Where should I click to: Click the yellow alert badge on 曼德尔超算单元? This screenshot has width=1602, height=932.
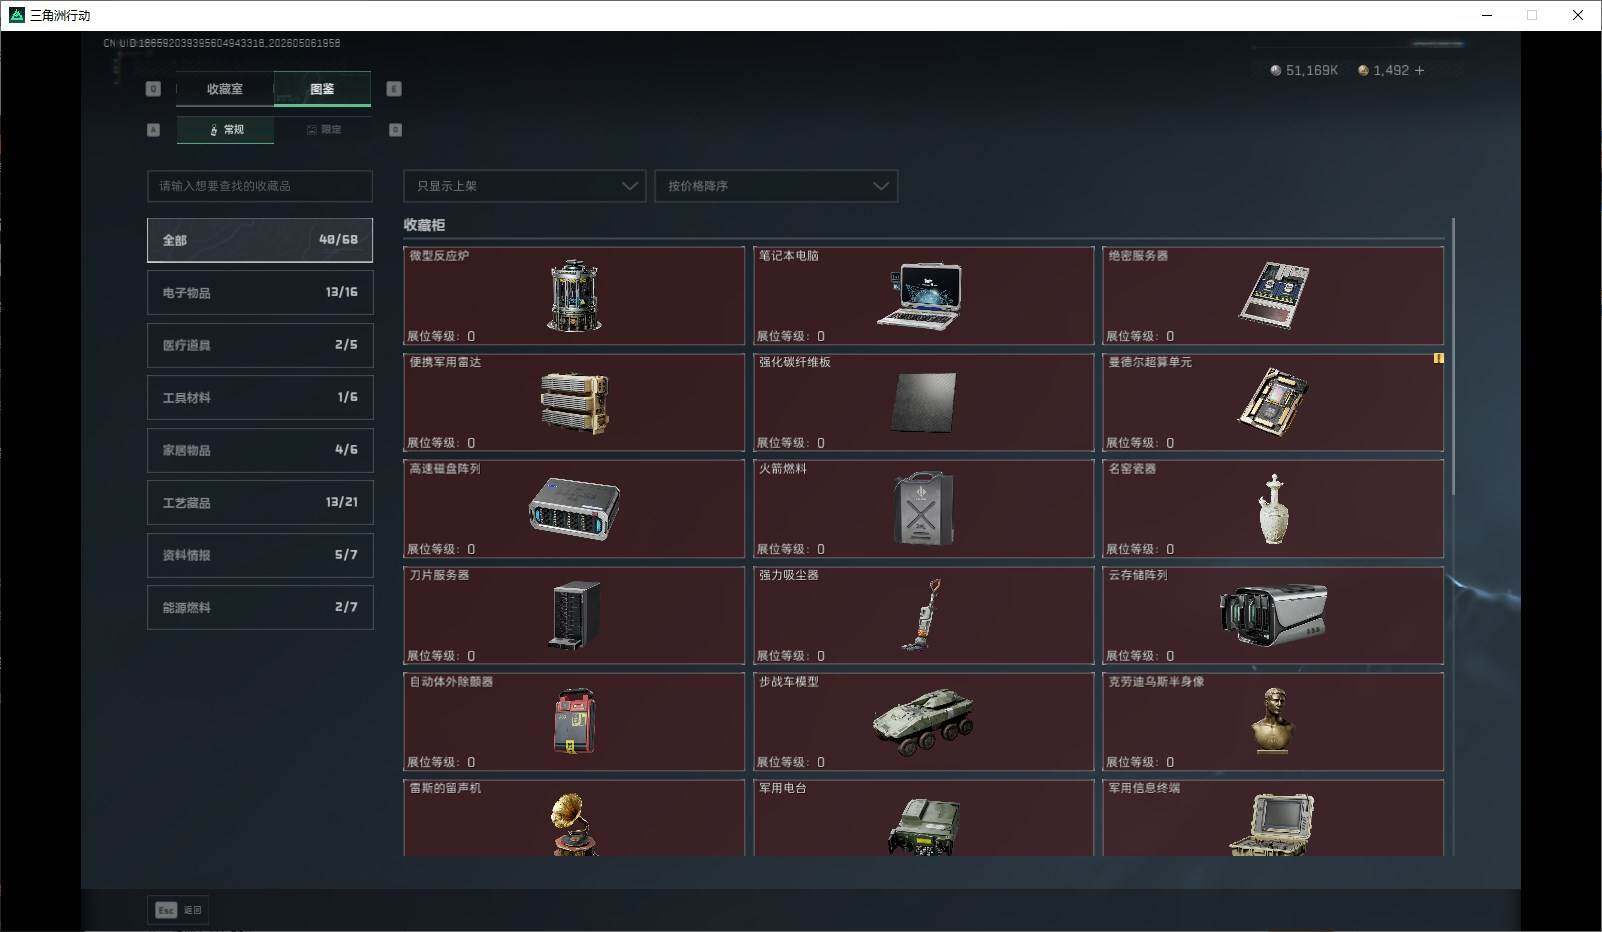tap(1438, 358)
